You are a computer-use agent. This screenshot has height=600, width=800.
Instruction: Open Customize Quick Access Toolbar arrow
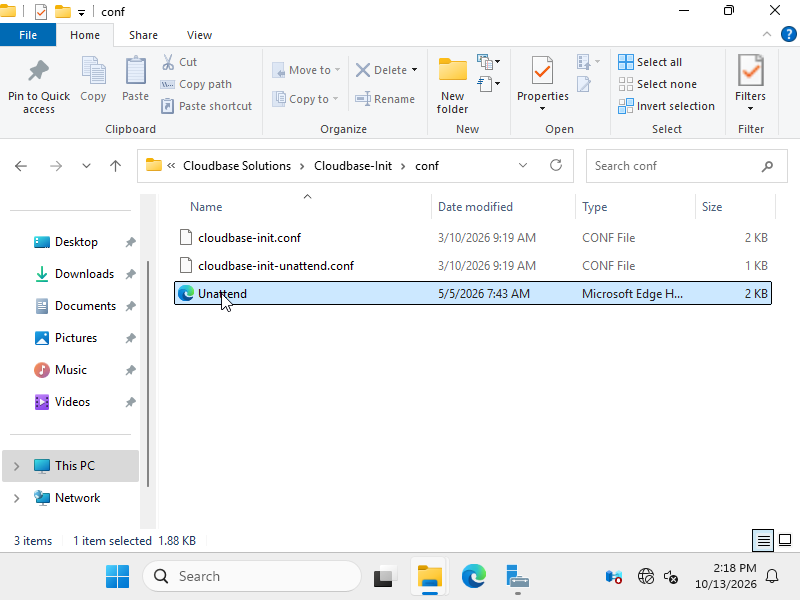[x=81, y=12]
